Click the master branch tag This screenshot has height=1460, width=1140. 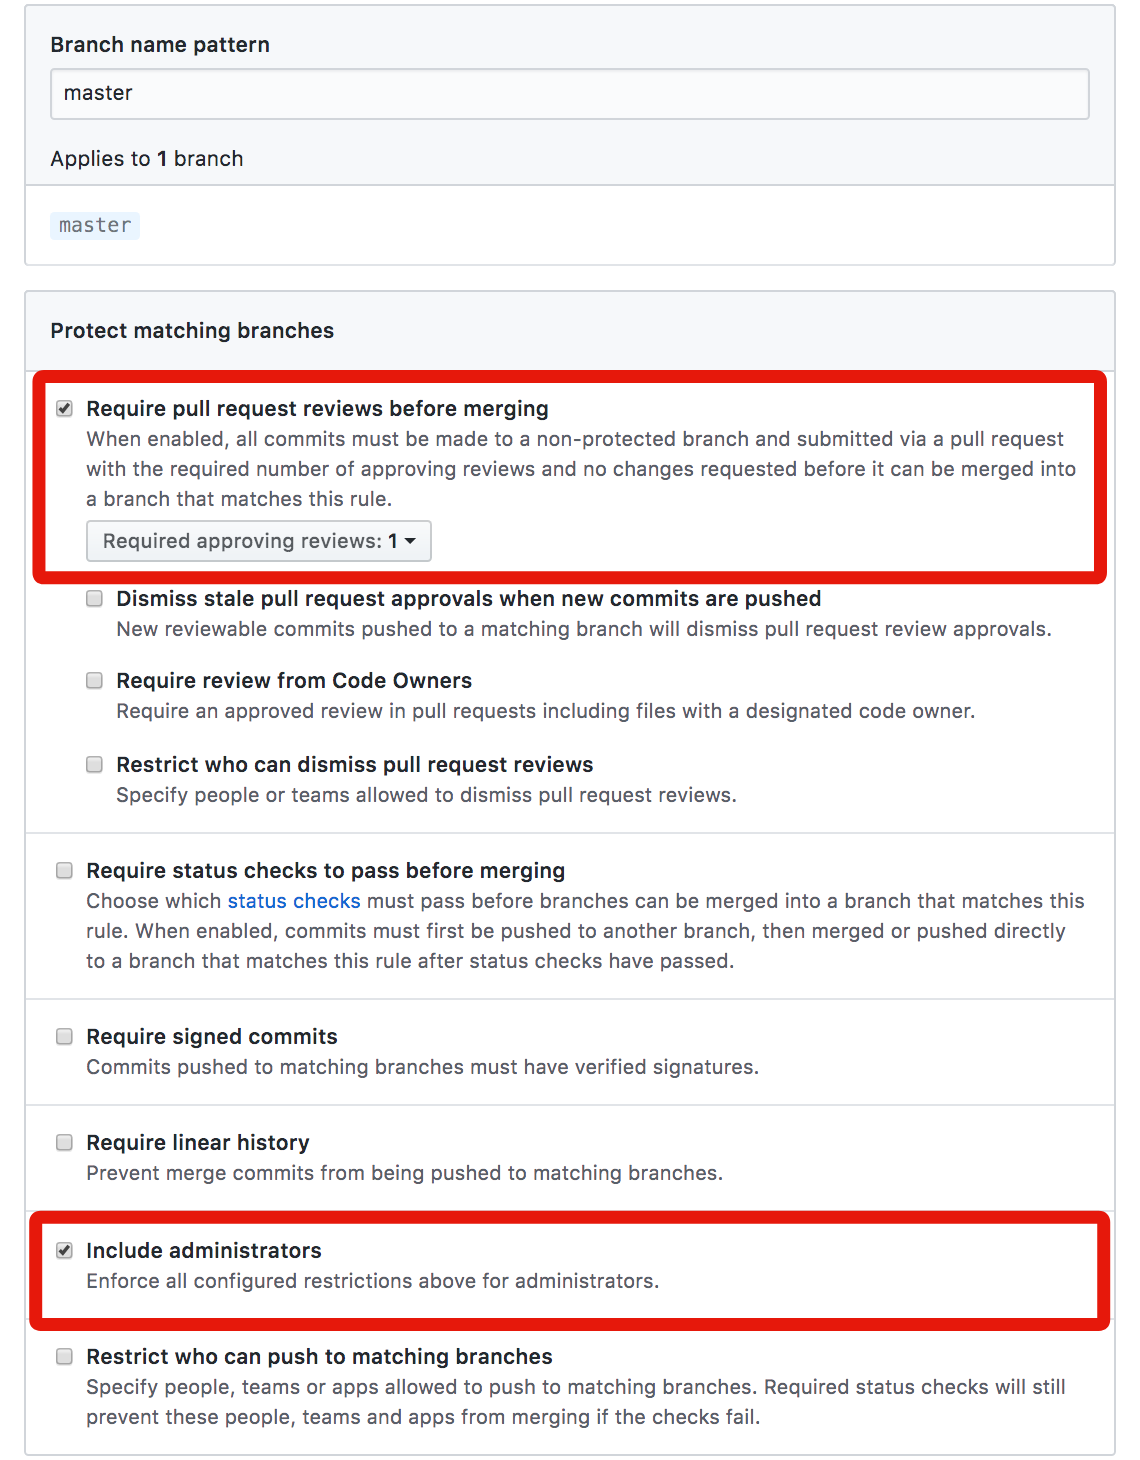tap(95, 226)
